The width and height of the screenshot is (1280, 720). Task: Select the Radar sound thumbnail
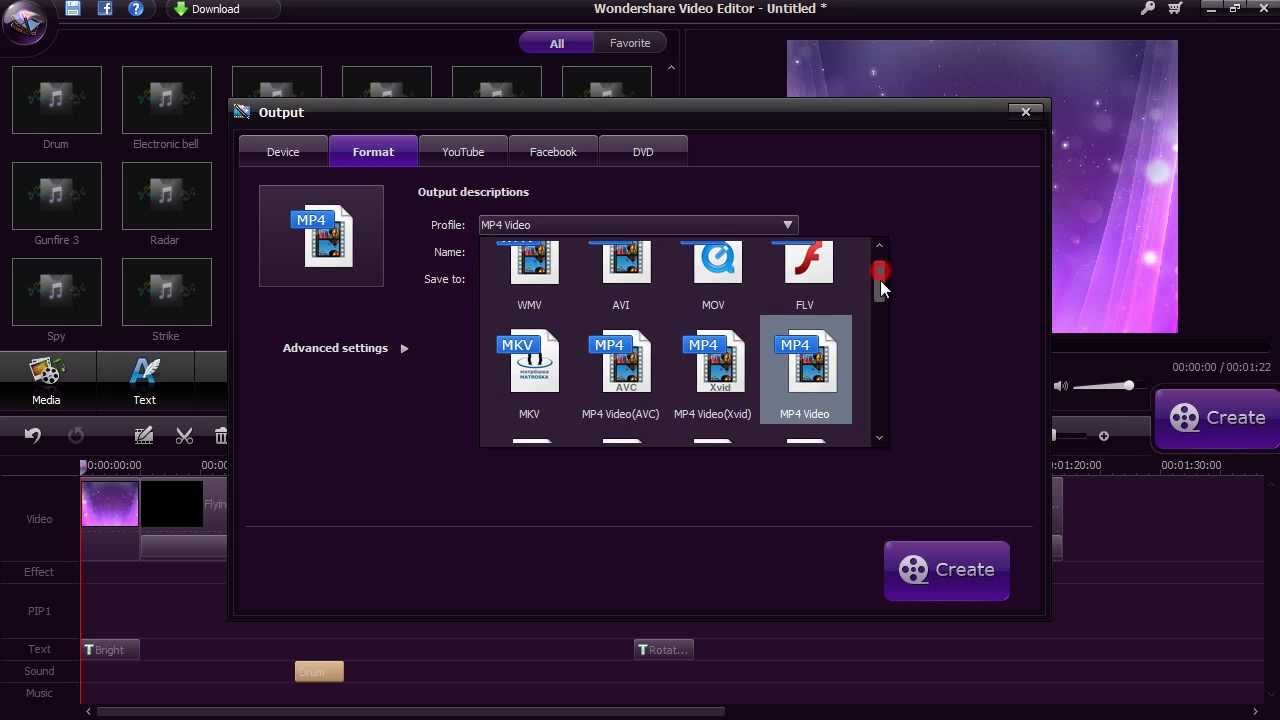pyautogui.click(x=167, y=196)
